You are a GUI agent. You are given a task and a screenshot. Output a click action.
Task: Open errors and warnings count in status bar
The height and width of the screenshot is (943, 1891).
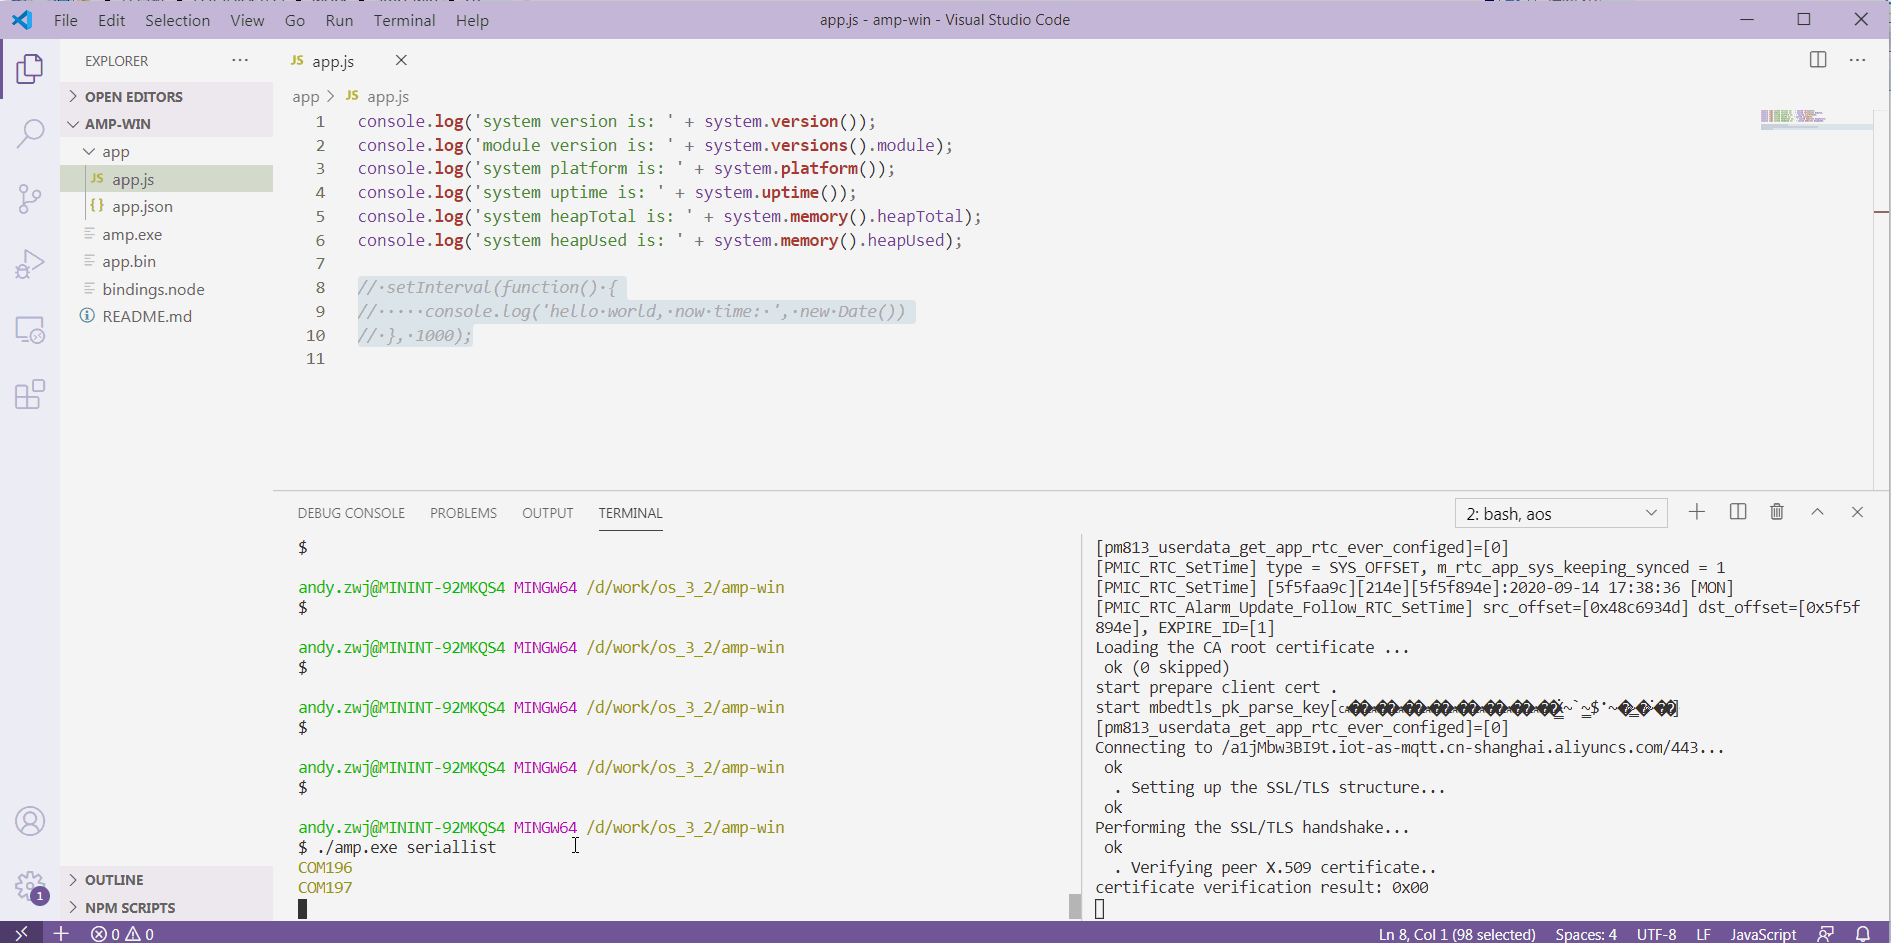[122, 934]
